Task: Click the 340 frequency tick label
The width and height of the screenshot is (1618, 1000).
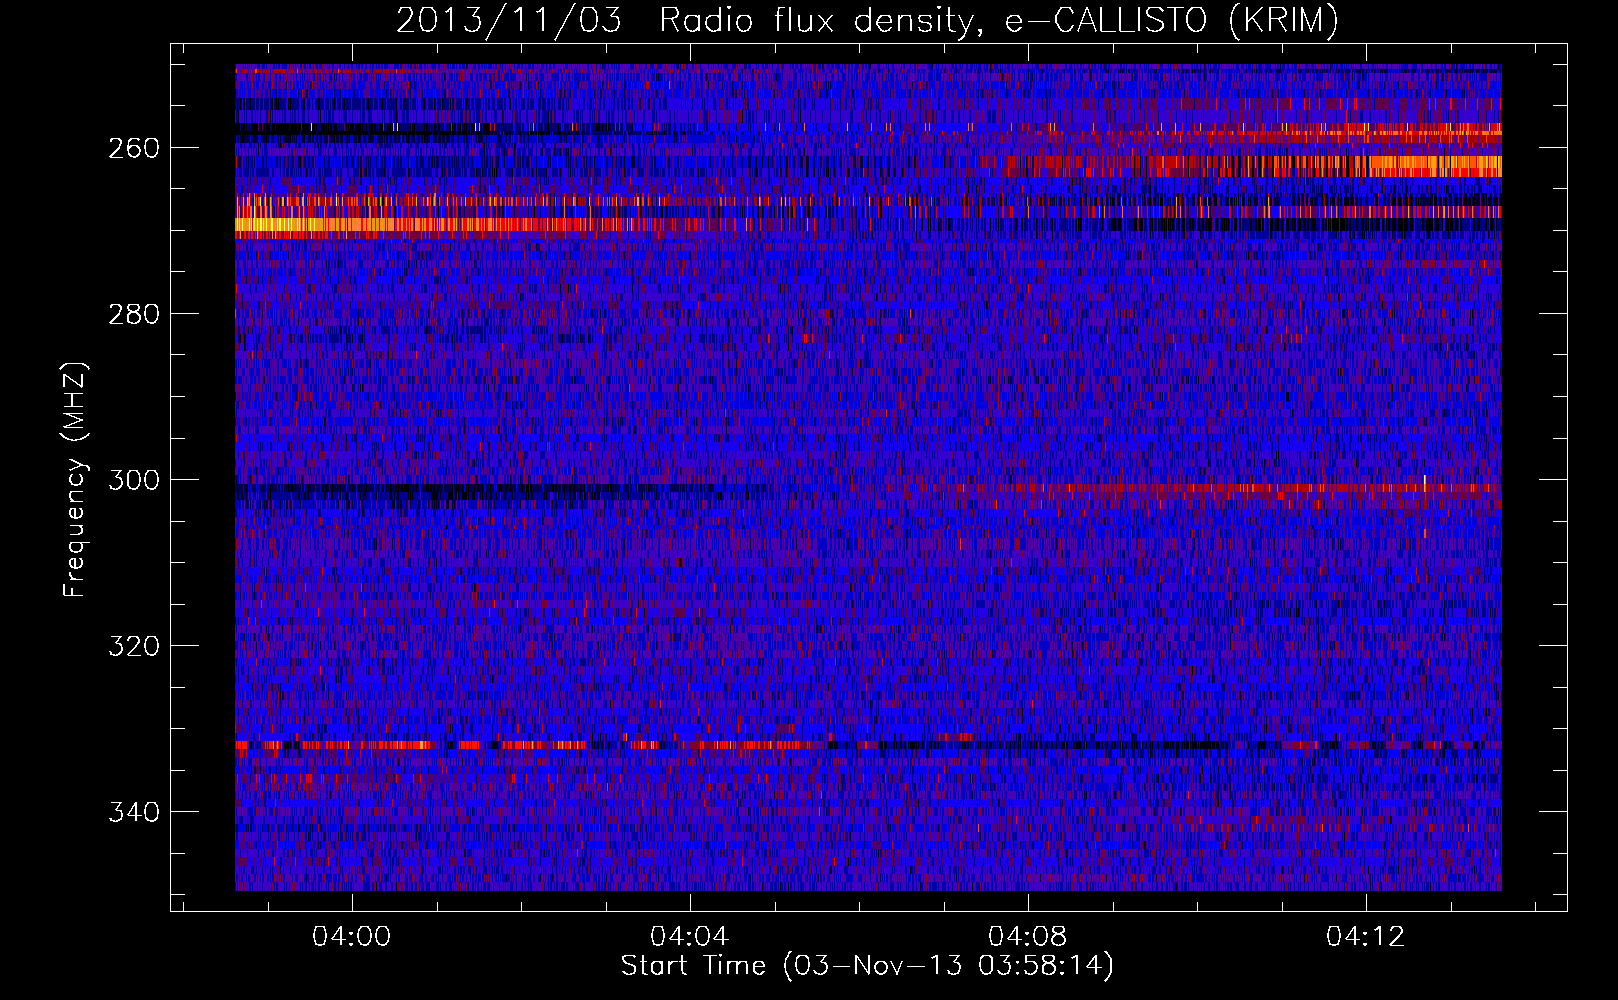Action: (x=133, y=812)
